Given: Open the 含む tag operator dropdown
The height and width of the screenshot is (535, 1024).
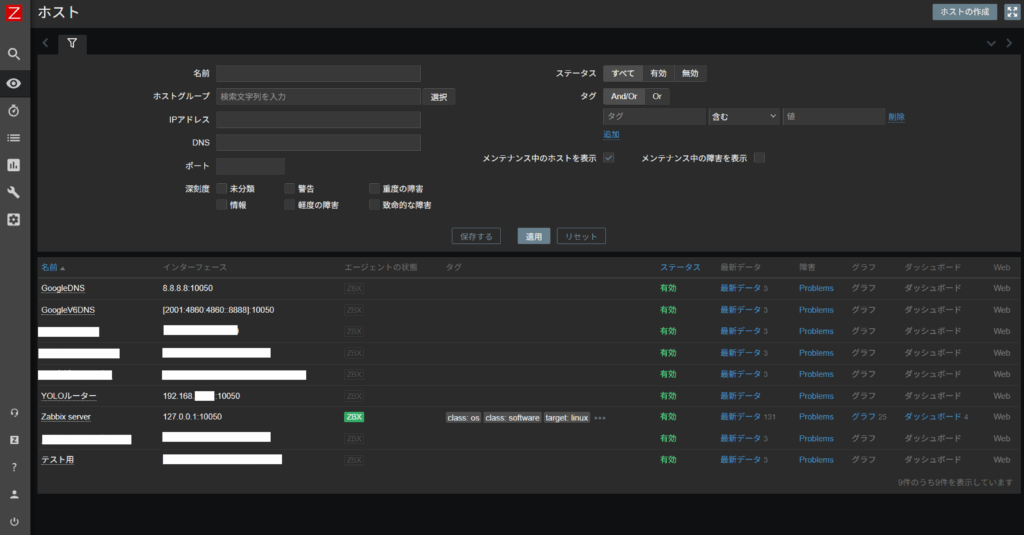Looking at the screenshot, I should 743,117.
